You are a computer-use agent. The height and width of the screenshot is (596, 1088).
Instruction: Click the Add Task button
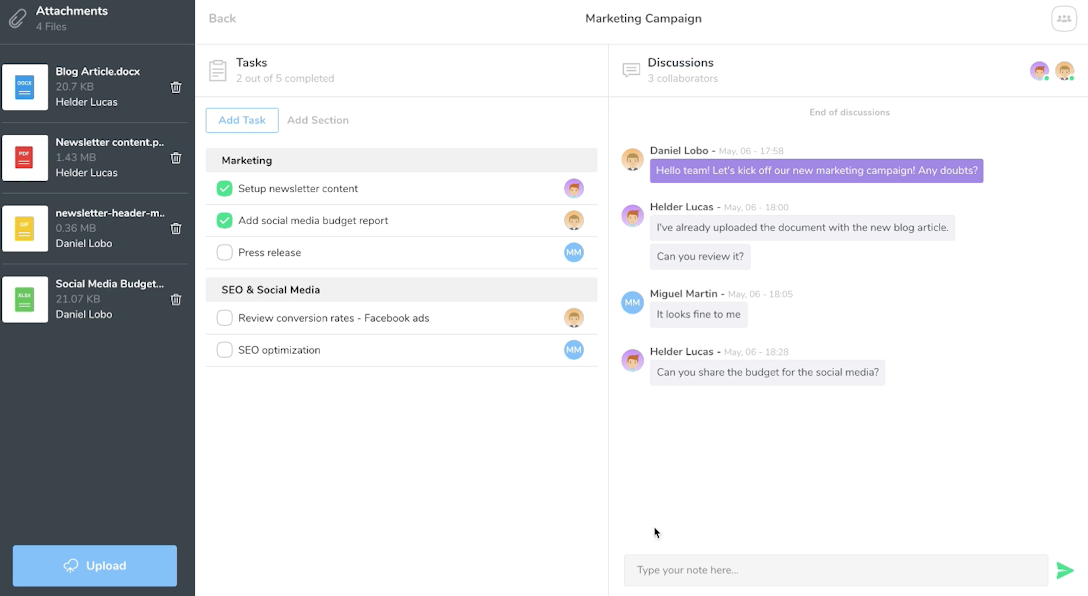coord(241,119)
